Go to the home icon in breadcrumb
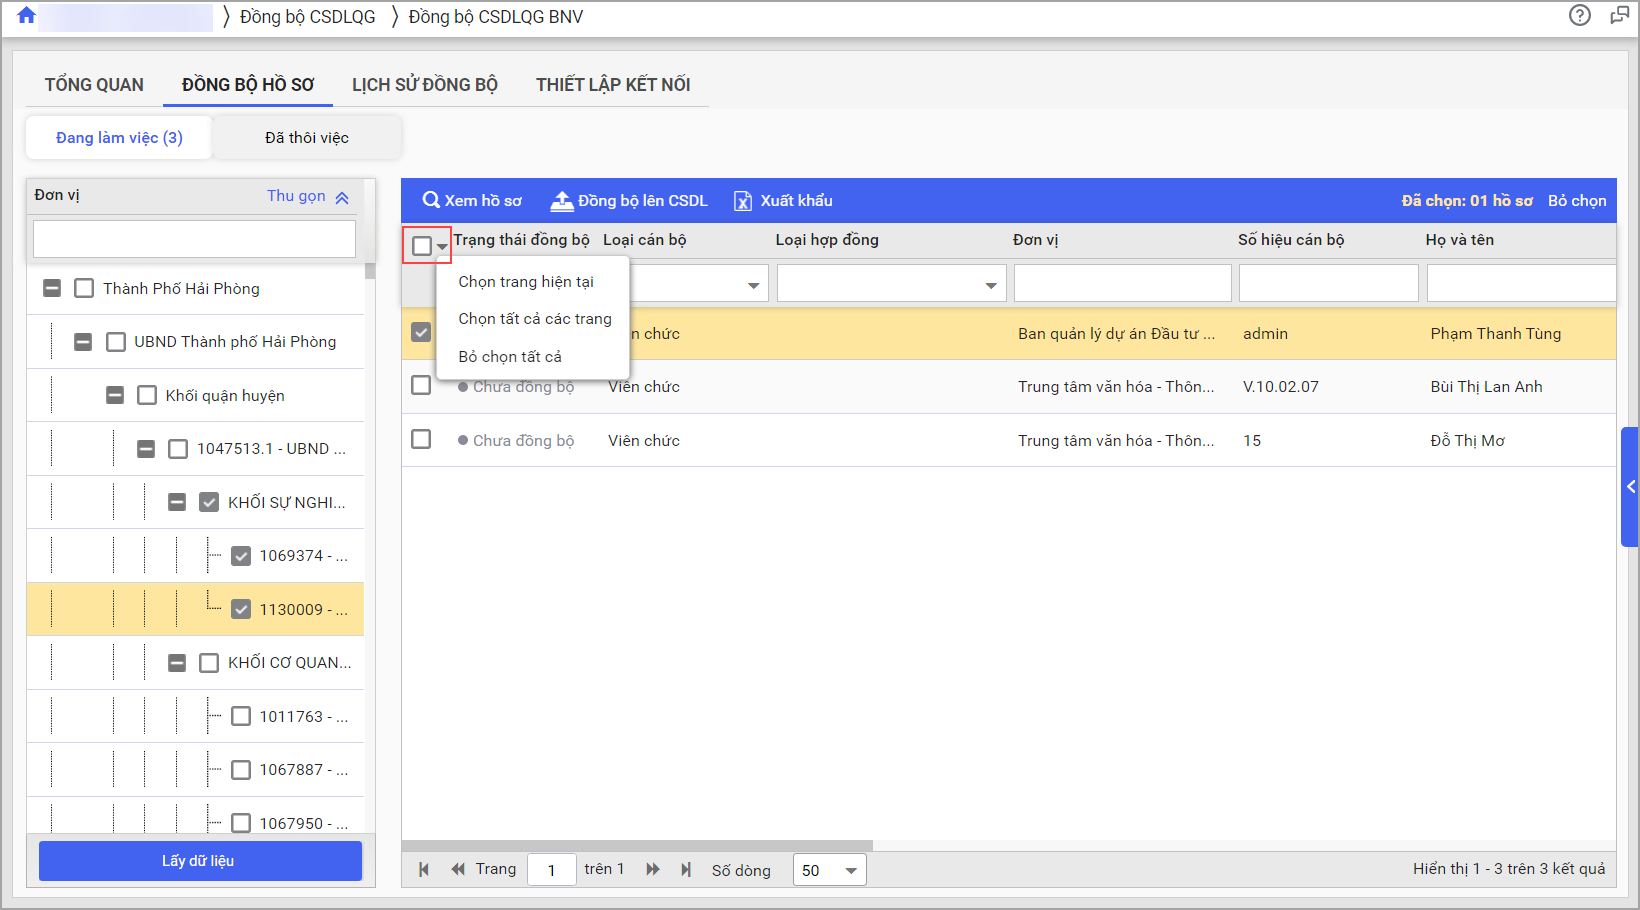 point(27,16)
